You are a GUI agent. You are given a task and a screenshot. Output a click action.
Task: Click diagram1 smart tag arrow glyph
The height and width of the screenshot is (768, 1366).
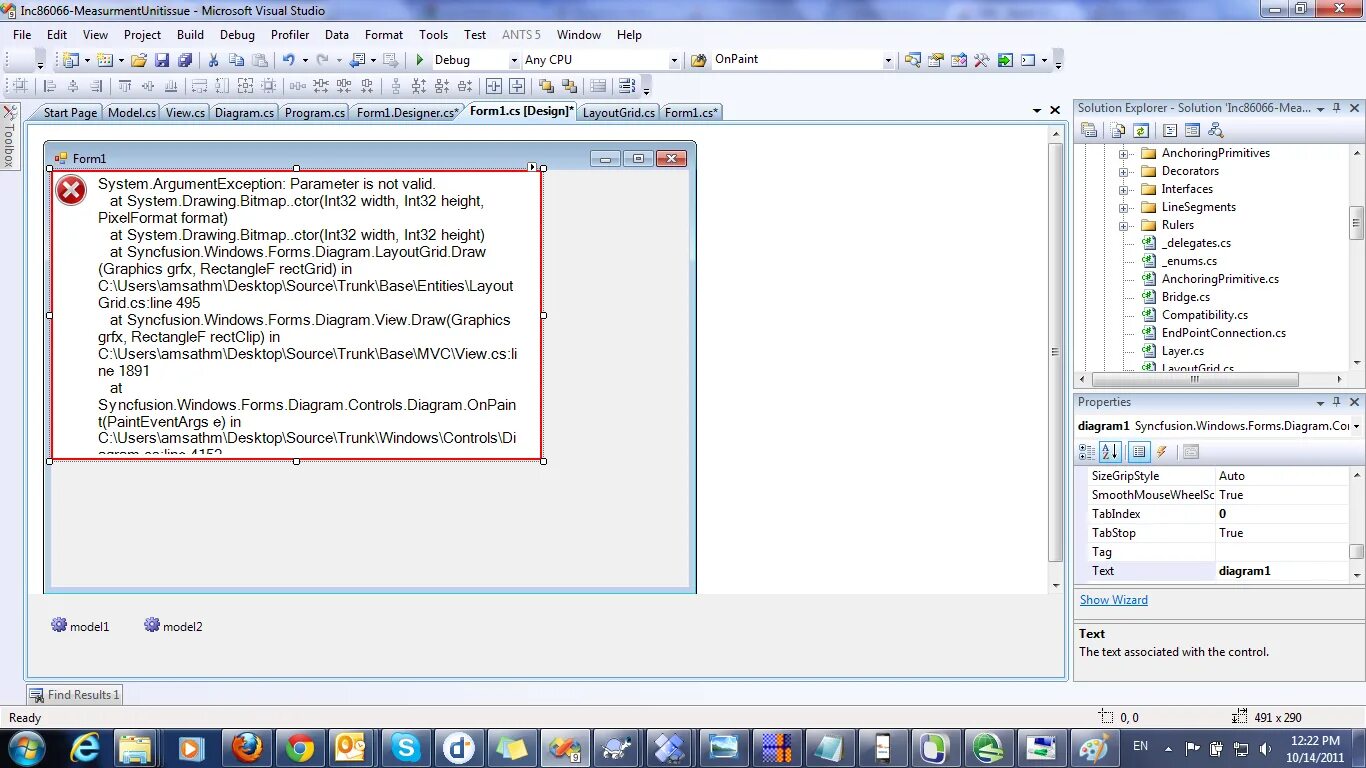tap(532, 167)
